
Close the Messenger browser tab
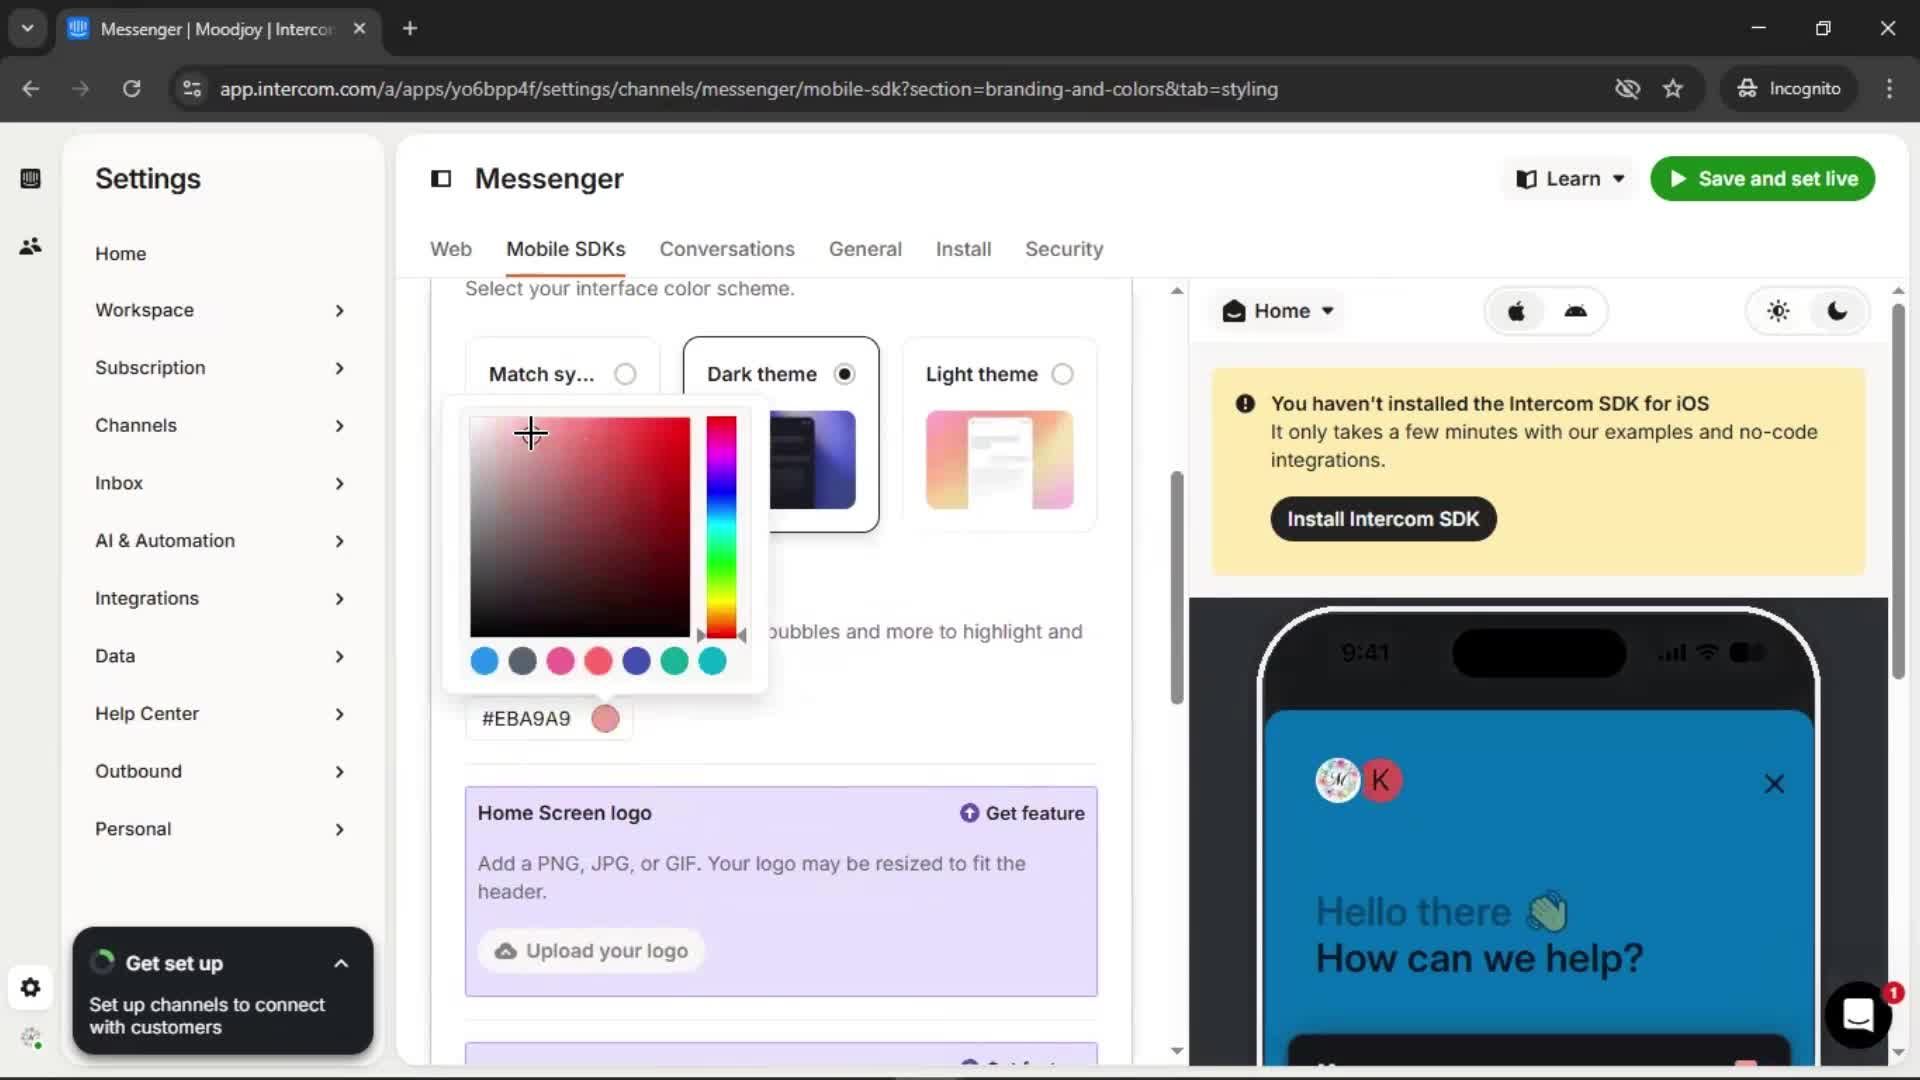[x=360, y=29]
